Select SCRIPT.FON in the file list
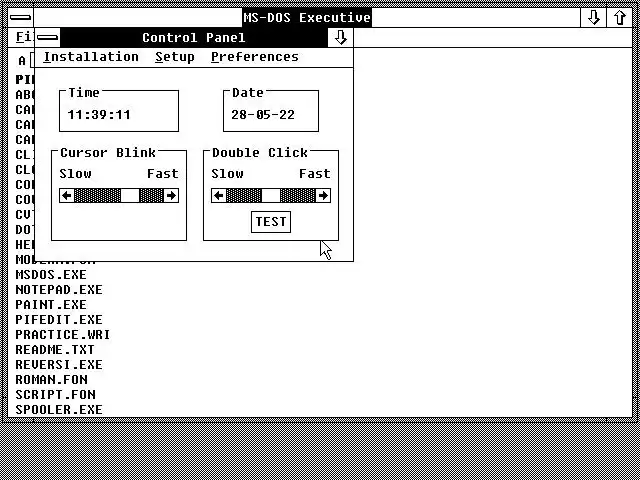640x480 pixels. click(56, 395)
